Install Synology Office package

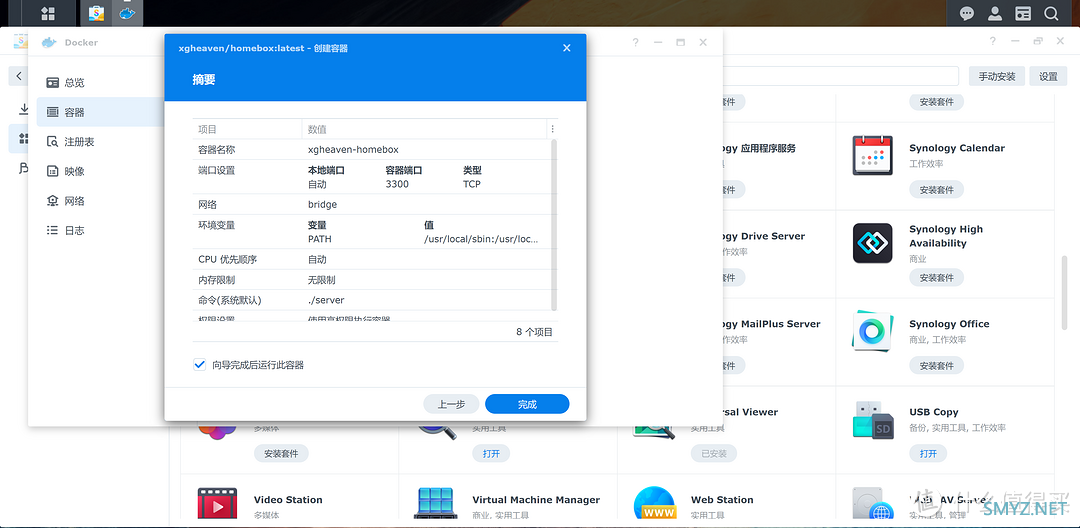point(936,366)
